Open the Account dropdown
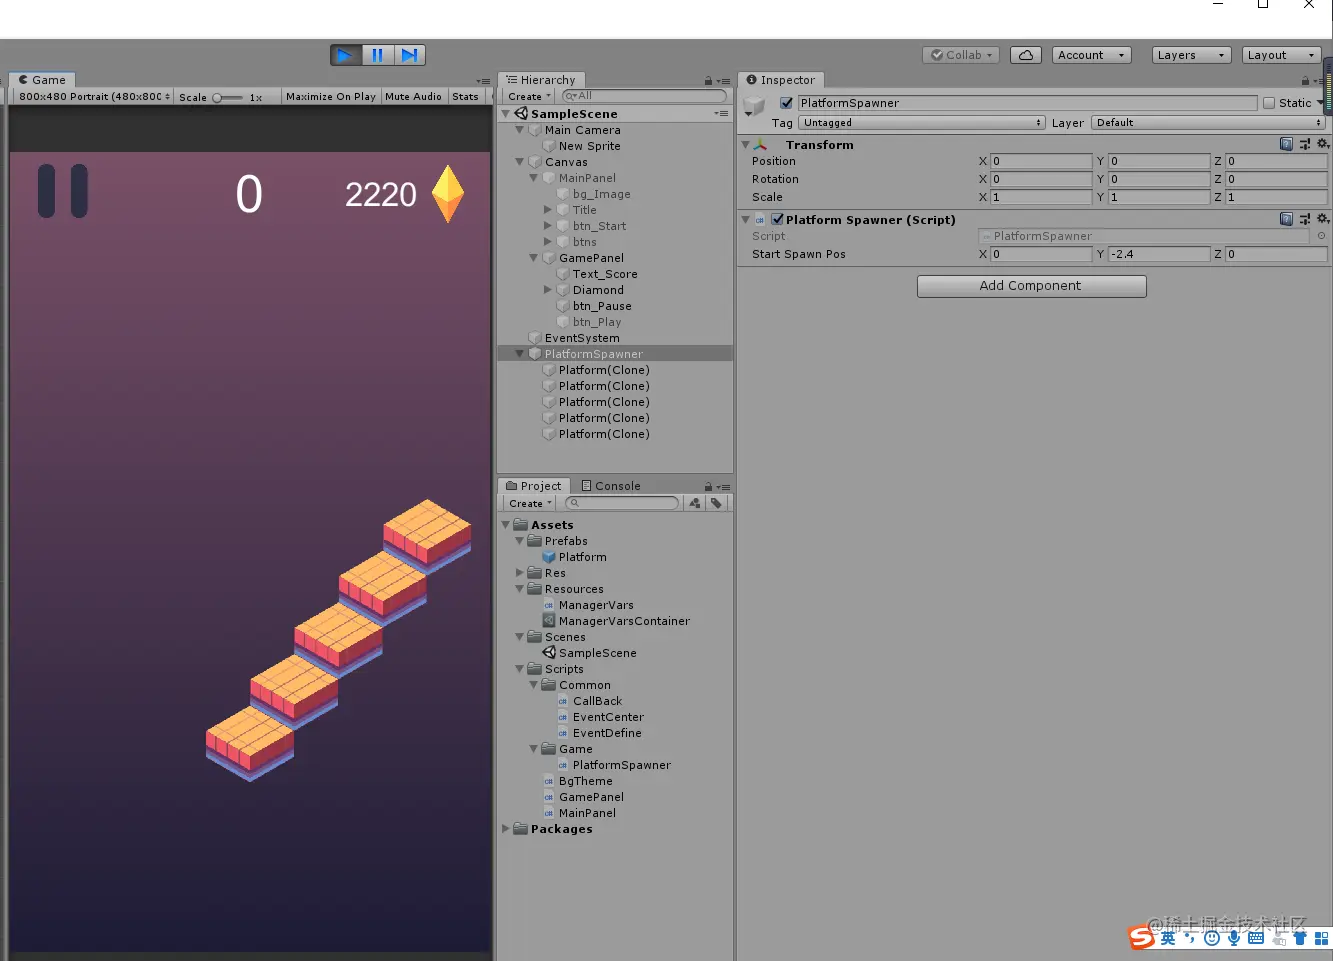1333x961 pixels. [1091, 55]
